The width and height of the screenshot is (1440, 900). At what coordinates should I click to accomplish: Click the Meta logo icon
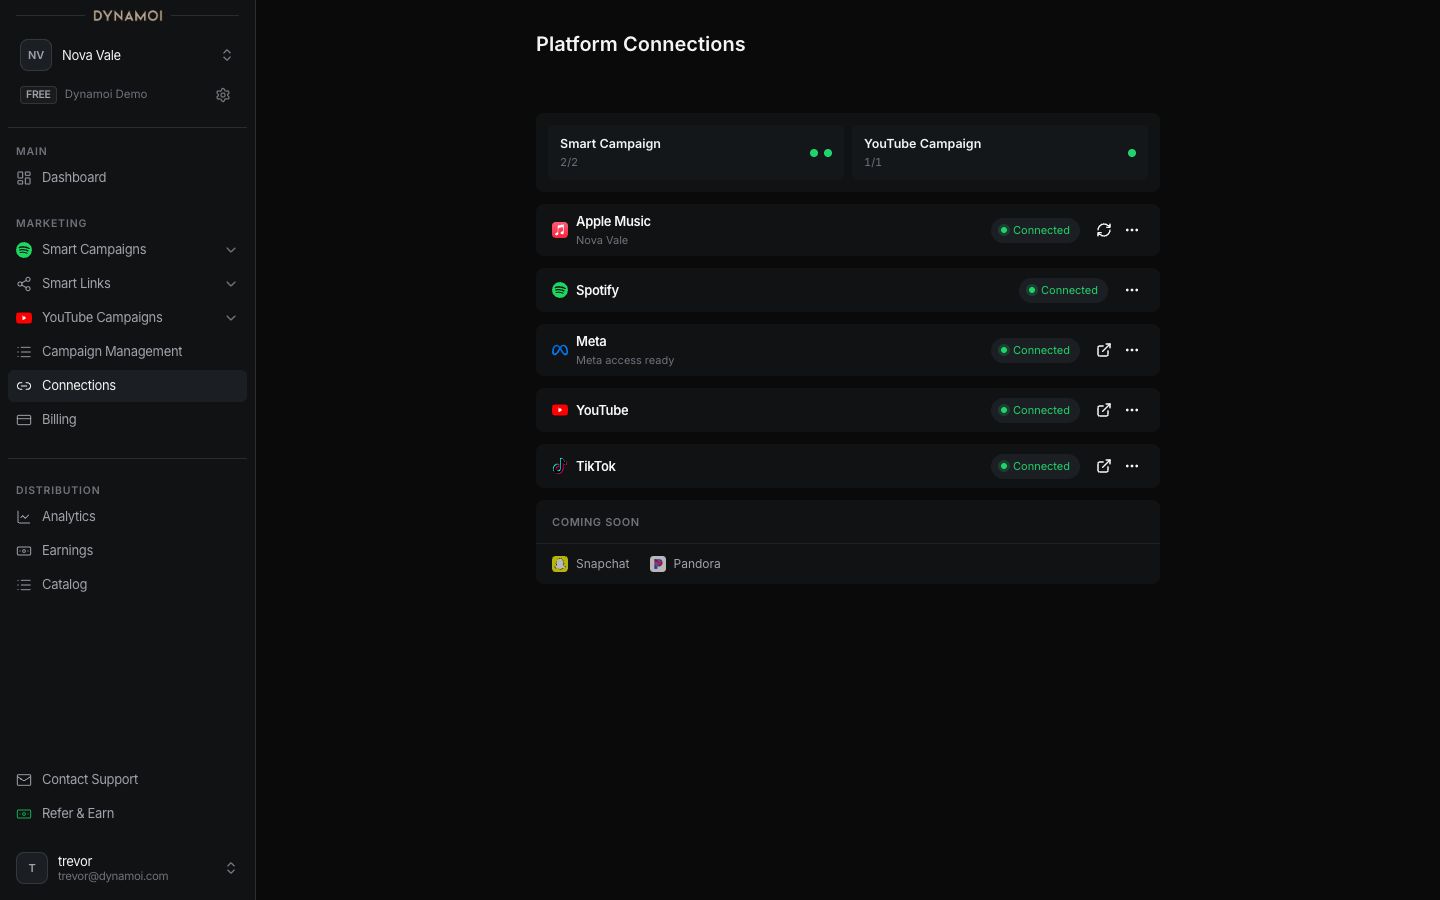click(x=560, y=350)
